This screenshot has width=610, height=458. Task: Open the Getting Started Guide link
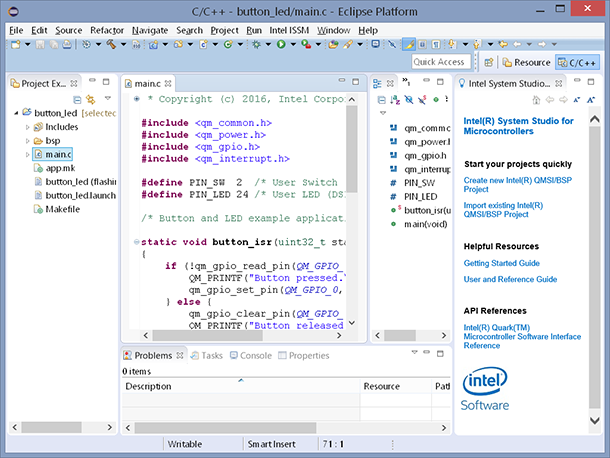point(504,263)
